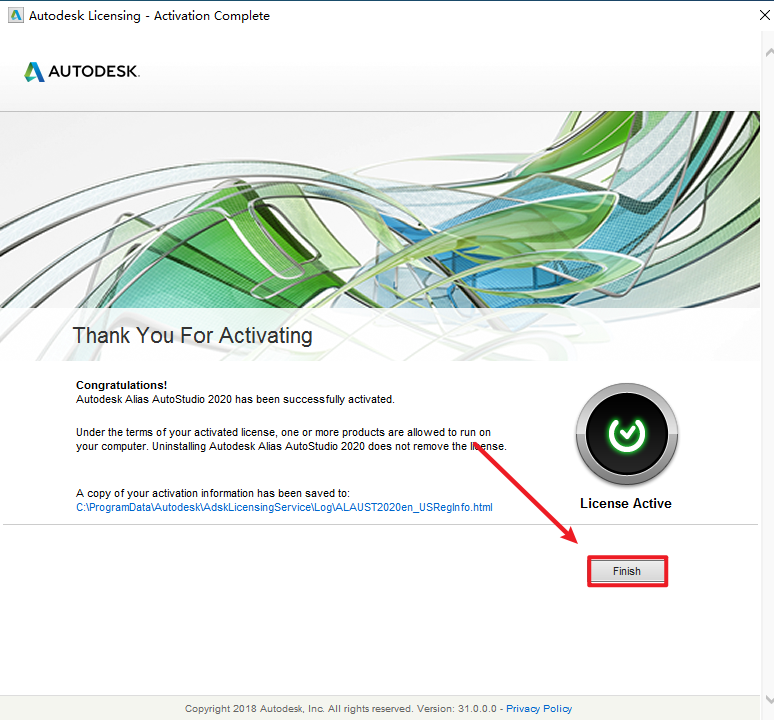Click the "License Active" label

click(625, 503)
